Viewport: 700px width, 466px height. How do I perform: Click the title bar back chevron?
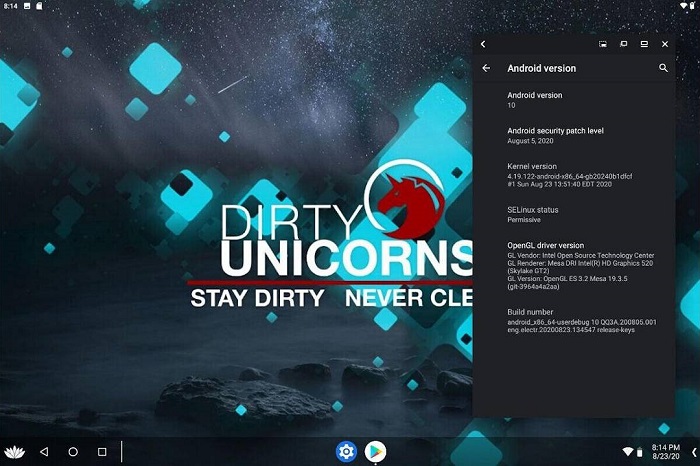(483, 44)
